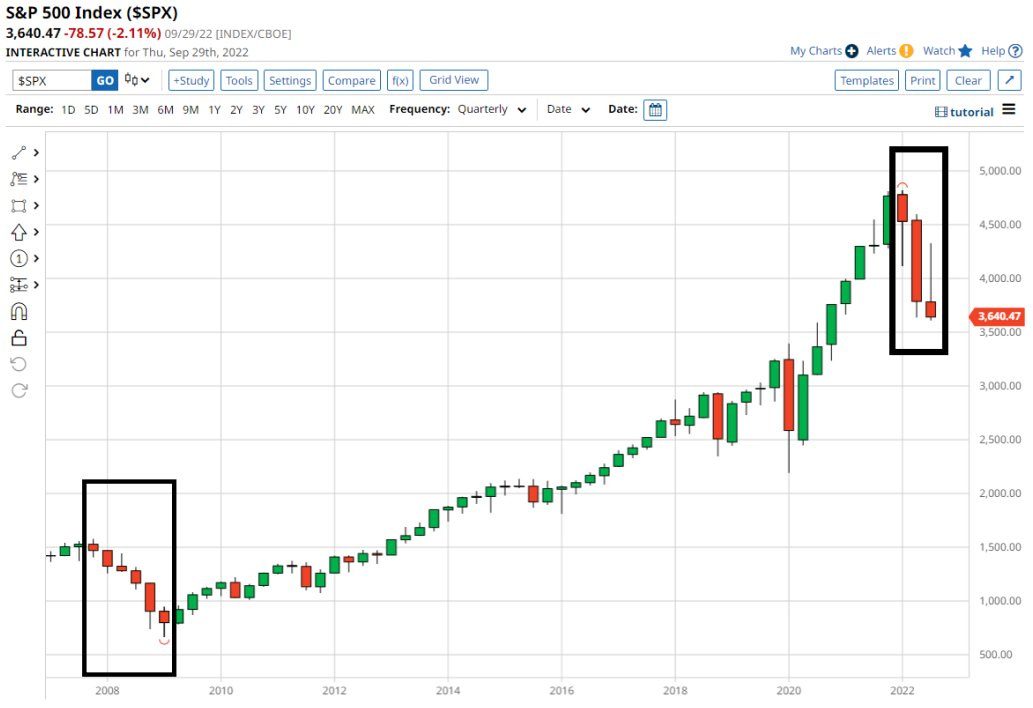Click the My Charts plus icon

[x=852, y=51]
